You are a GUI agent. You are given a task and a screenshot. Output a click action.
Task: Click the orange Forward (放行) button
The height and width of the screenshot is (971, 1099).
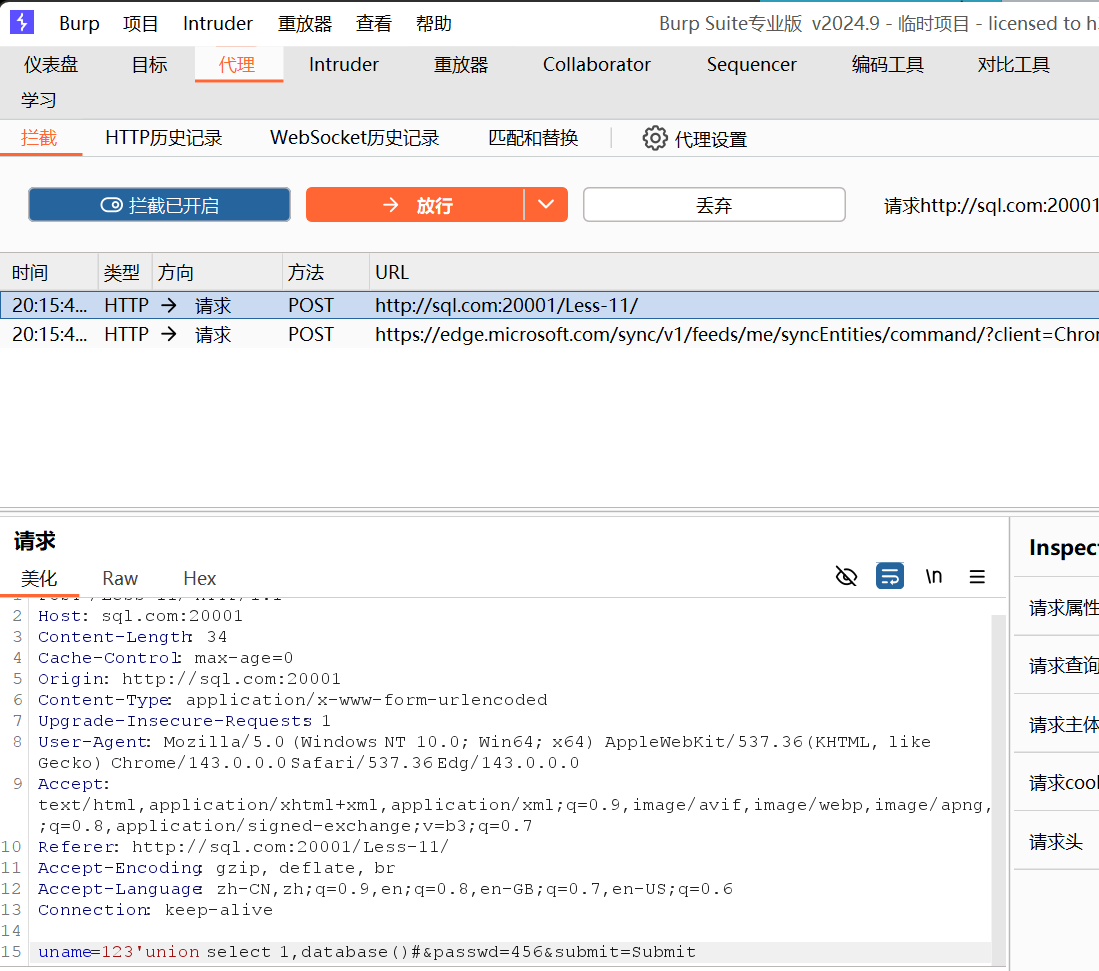pos(415,205)
